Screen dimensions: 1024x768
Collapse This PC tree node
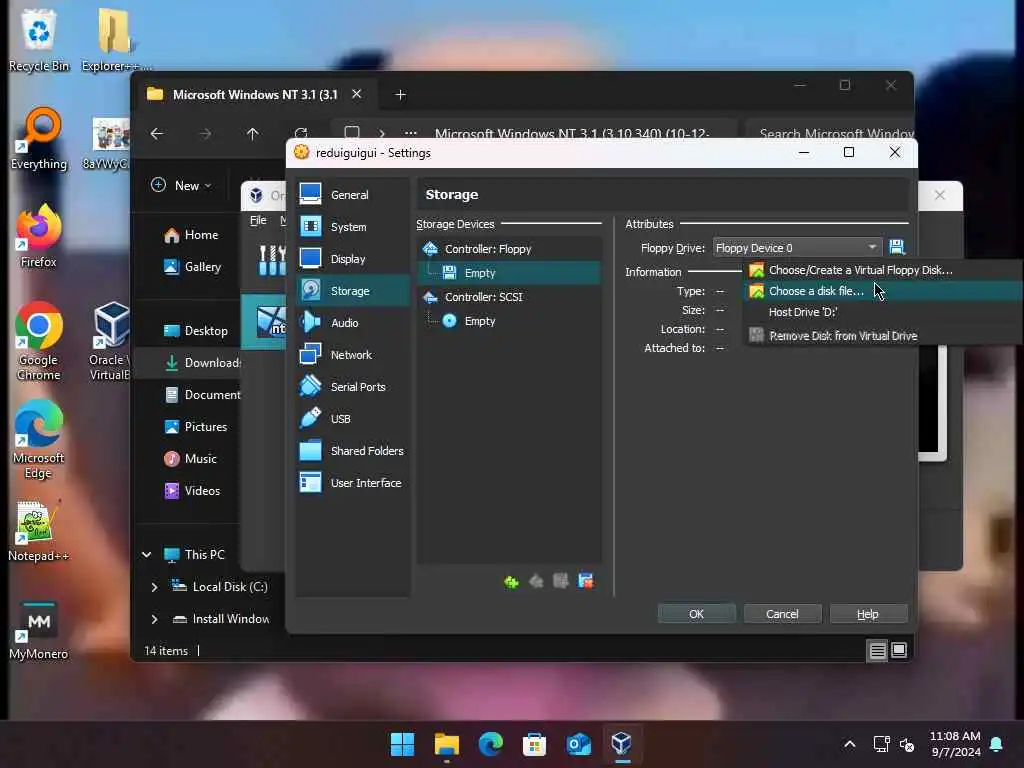pyautogui.click(x=147, y=554)
